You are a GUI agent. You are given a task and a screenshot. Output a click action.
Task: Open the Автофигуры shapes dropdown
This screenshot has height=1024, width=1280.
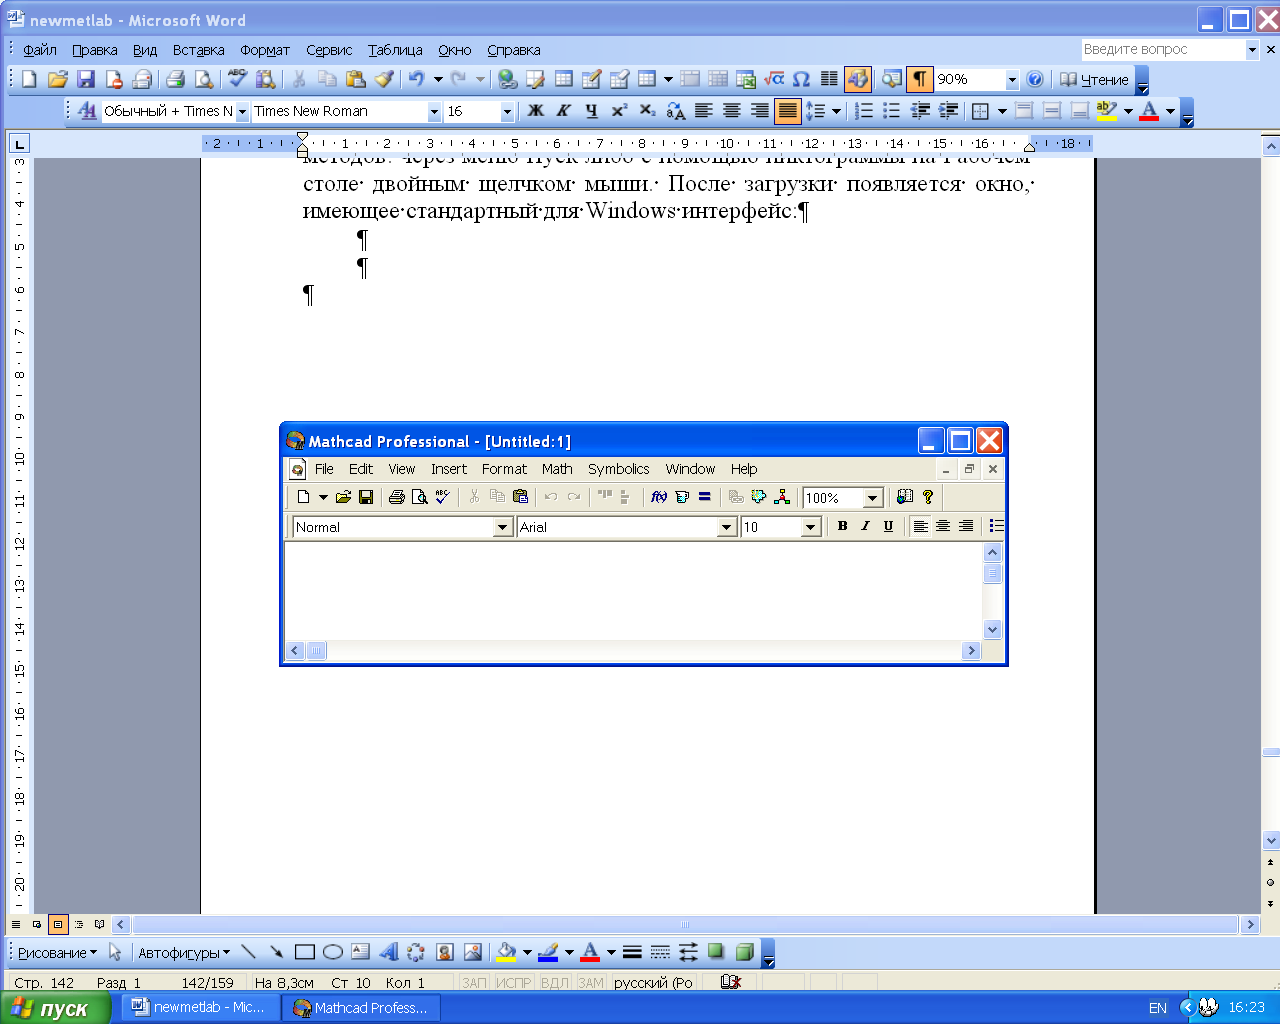click(x=184, y=952)
